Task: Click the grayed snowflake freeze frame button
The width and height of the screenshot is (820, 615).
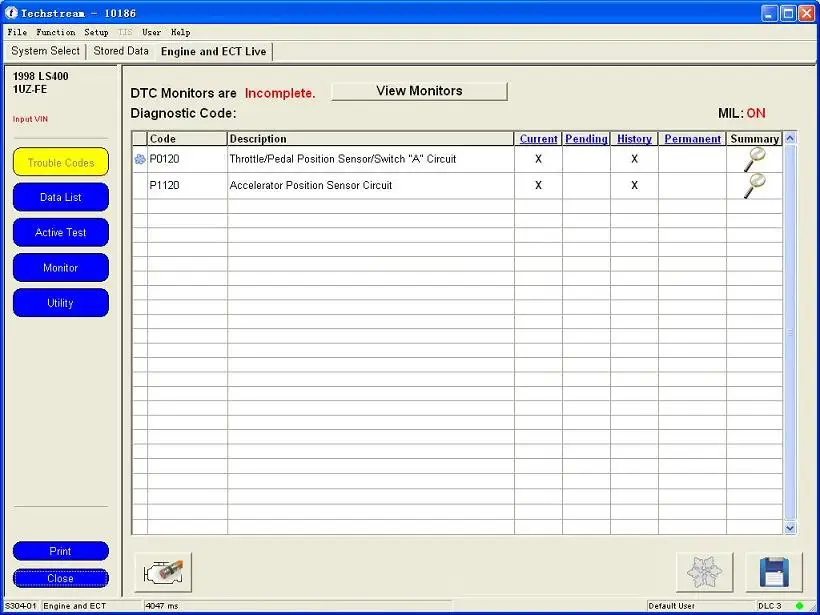Action: point(704,572)
